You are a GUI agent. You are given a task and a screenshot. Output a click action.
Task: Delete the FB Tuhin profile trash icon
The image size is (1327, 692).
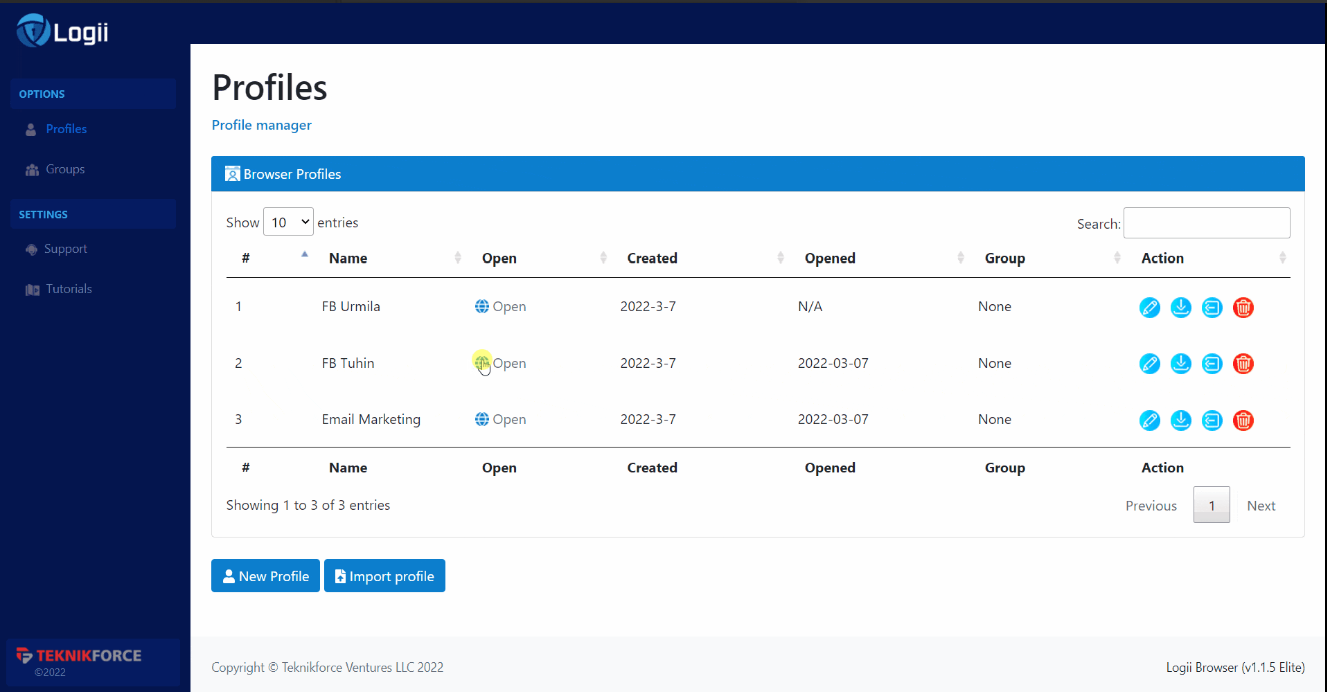(1243, 363)
